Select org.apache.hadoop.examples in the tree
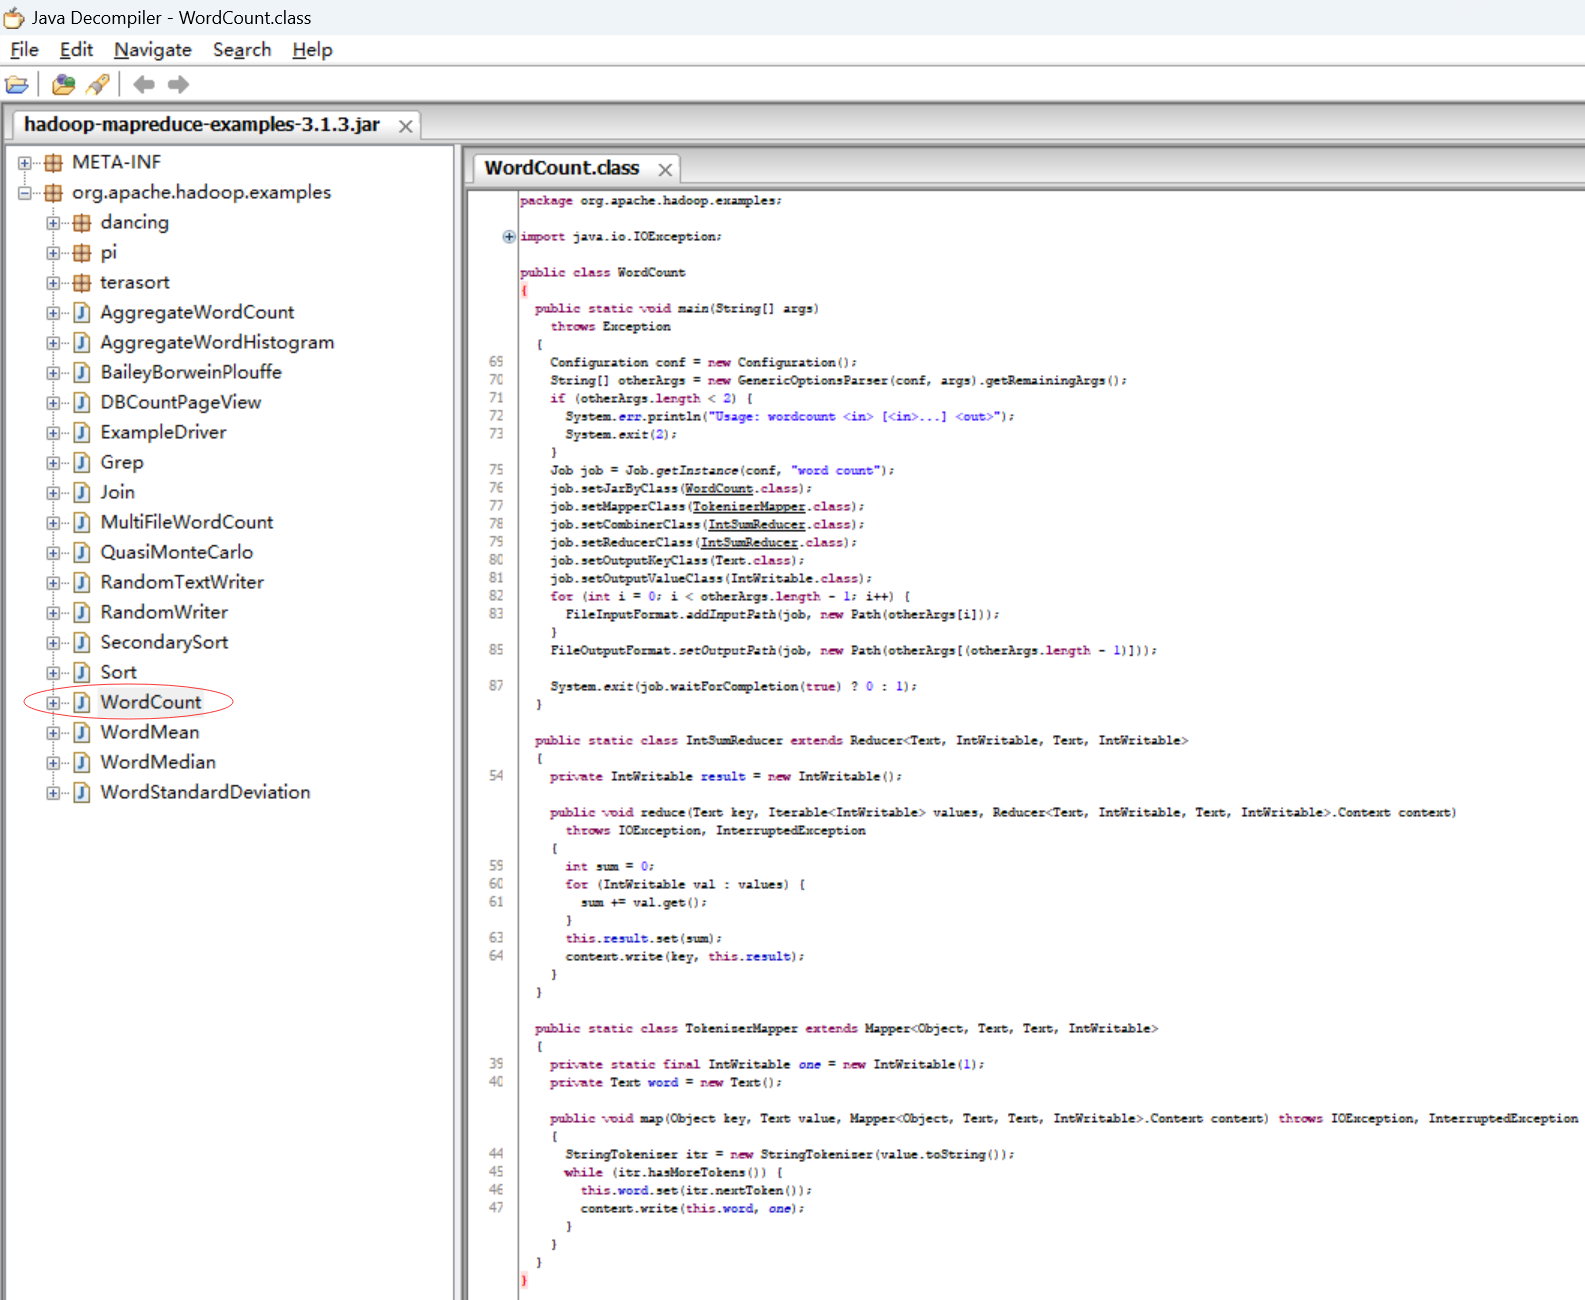The height and width of the screenshot is (1300, 1585). (201, 192)
